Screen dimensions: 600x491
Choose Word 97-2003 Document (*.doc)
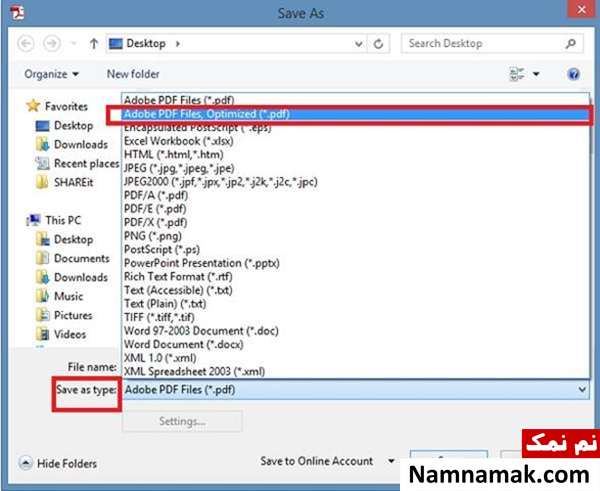[x=355, y=331]
